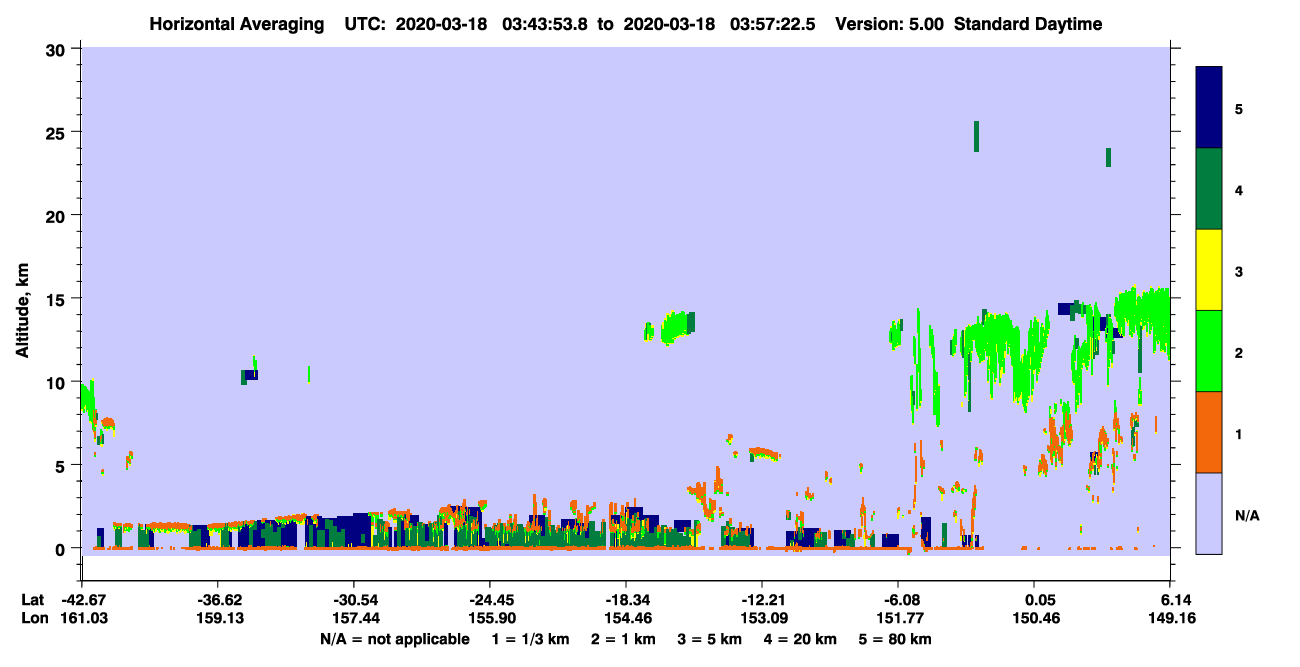Screen dimensions: 1300x667
Task: Click latitude value -42.67
Action: click(83, 600)
